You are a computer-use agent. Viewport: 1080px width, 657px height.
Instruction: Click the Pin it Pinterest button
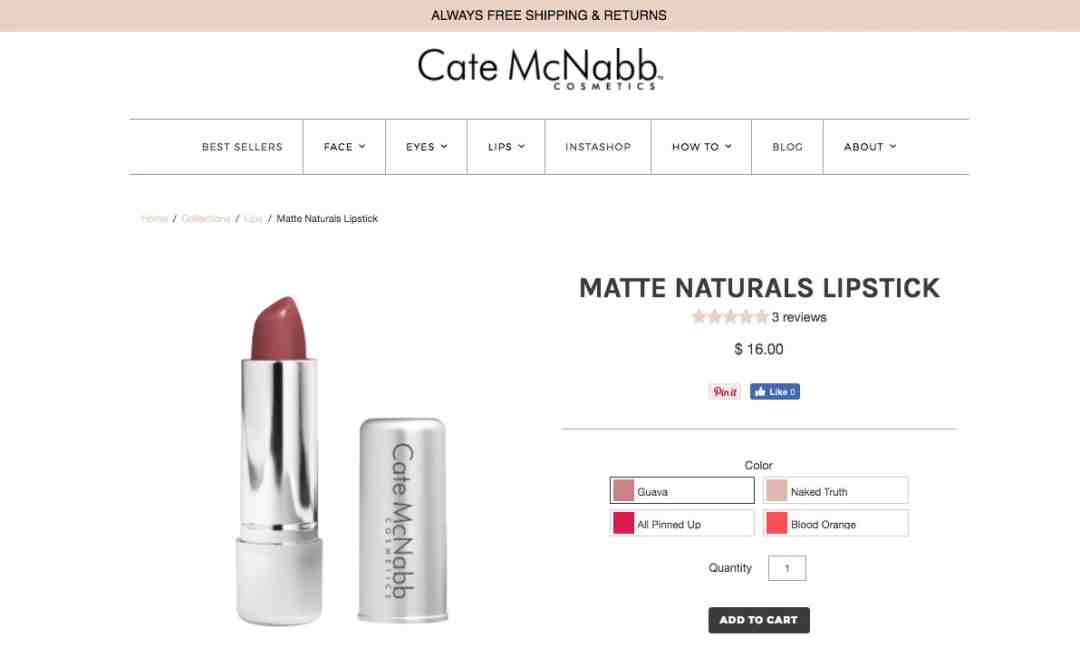pos(725,391)
